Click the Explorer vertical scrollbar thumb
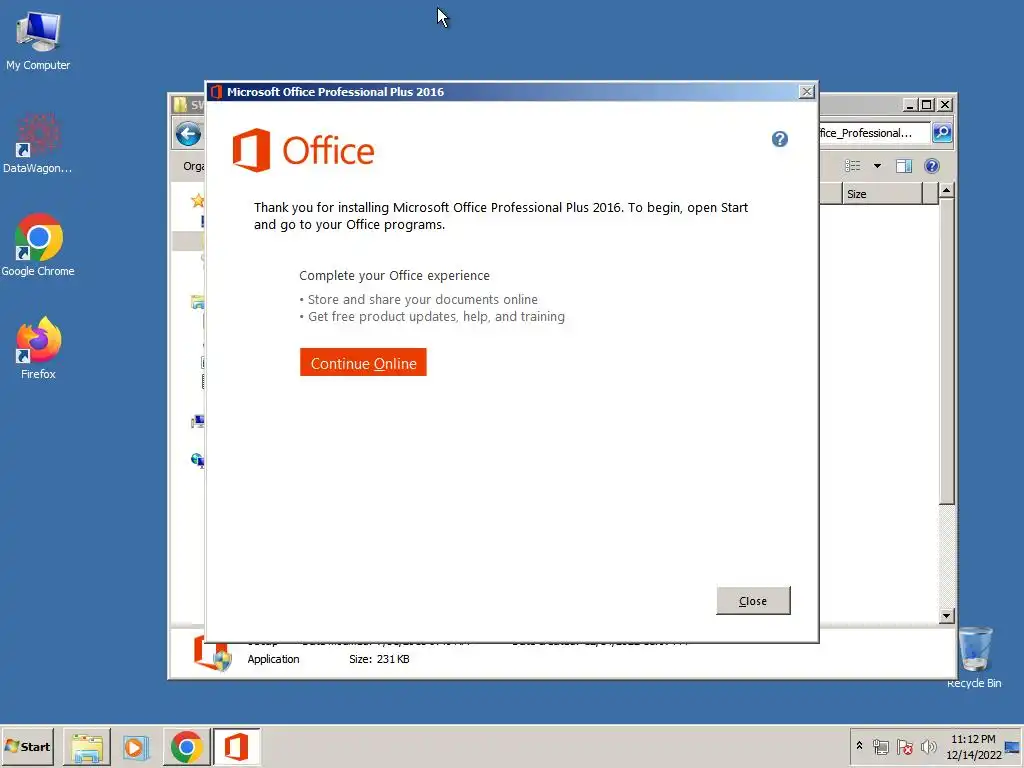 coord(946,351)
